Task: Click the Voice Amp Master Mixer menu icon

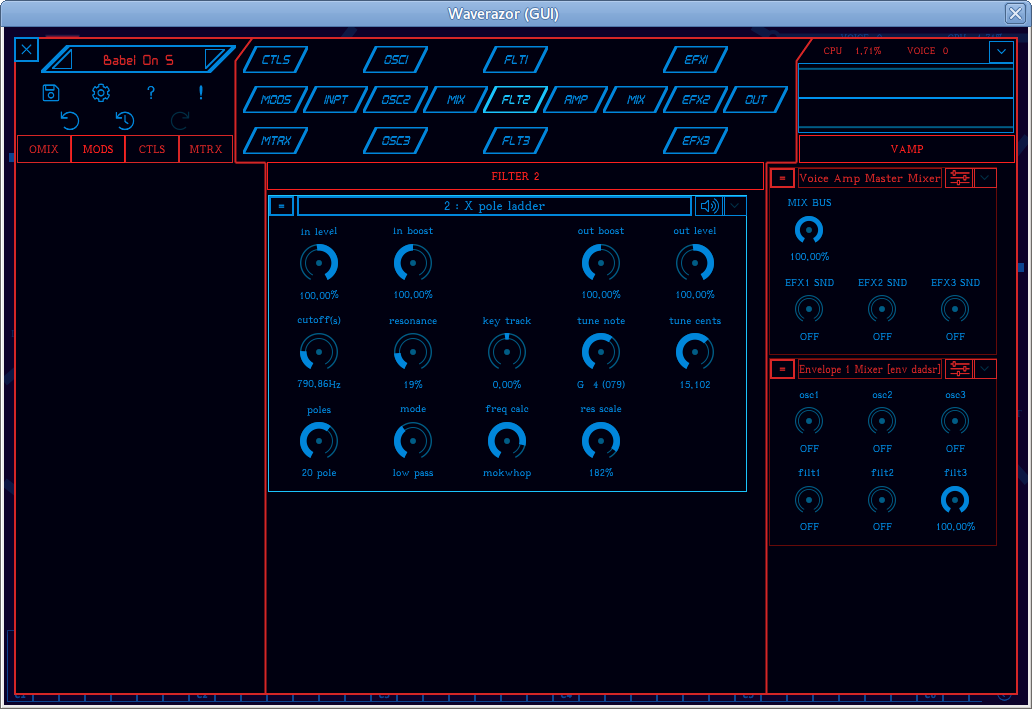Action: pyautogui.click(x=783, y=178)
